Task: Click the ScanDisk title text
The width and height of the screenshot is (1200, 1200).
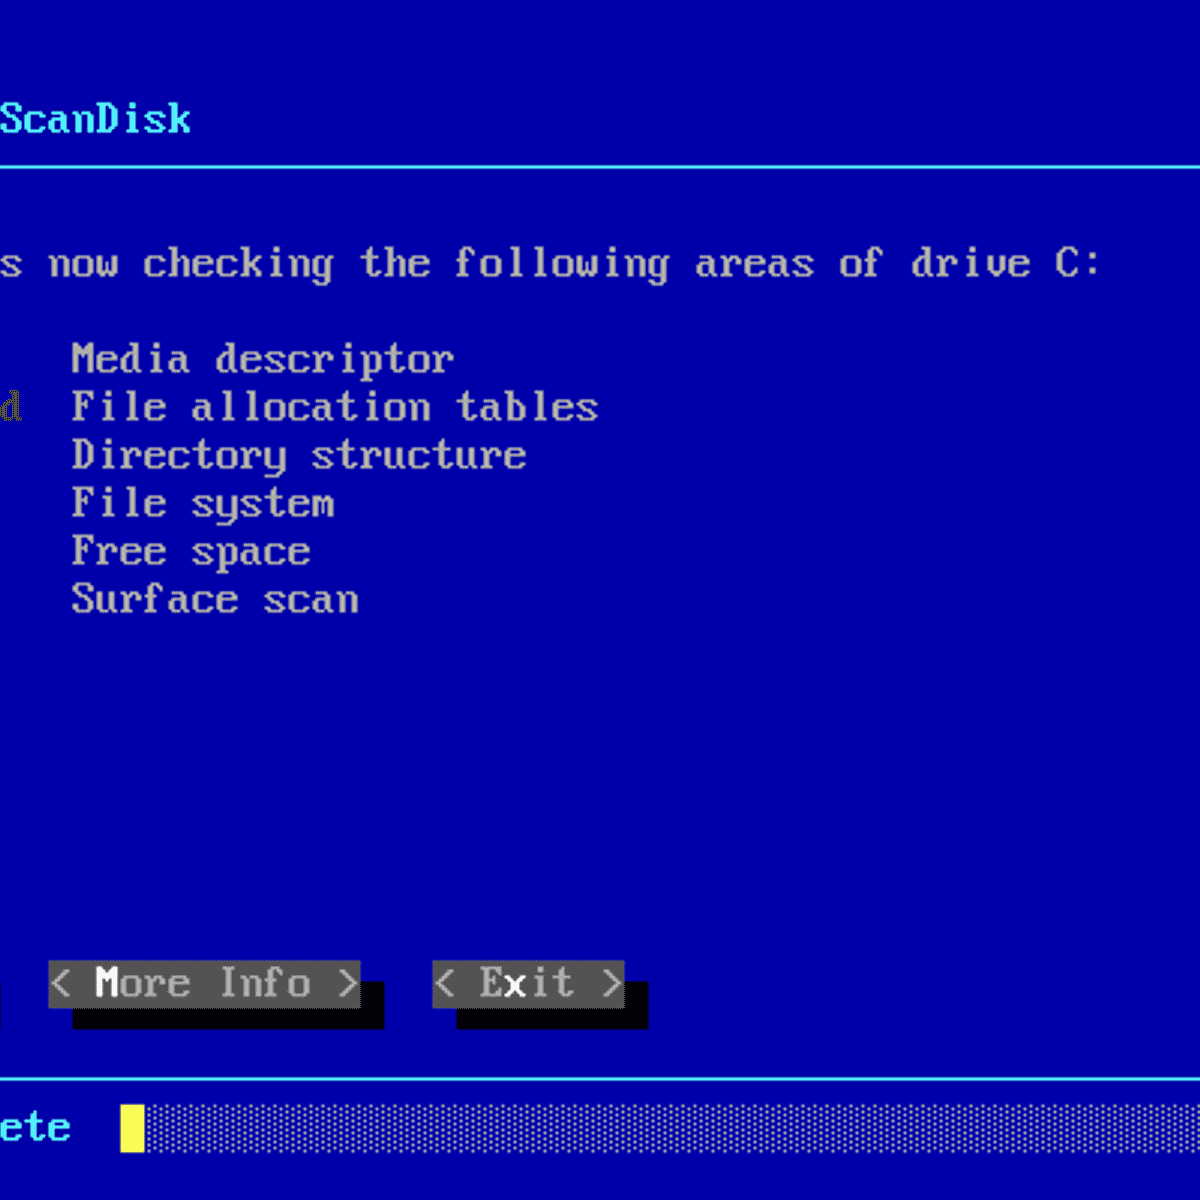Action: pyautogui.click(x=95, y=118)
